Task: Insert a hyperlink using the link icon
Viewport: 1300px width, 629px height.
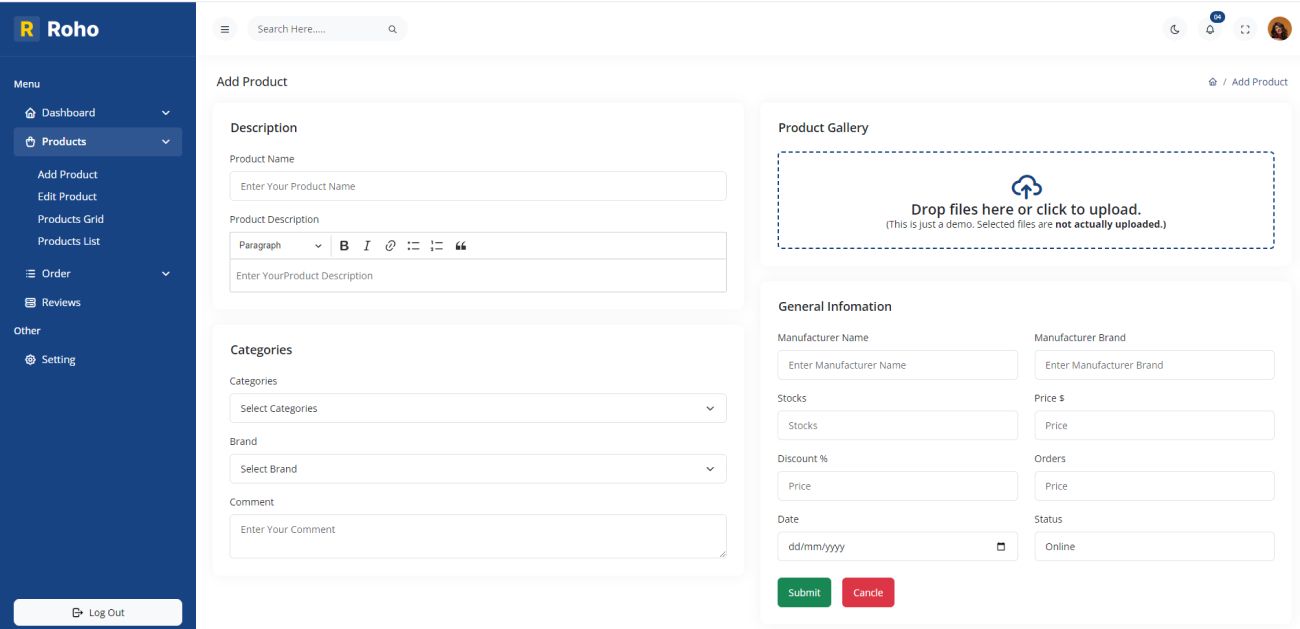Action: coord(392,244)
